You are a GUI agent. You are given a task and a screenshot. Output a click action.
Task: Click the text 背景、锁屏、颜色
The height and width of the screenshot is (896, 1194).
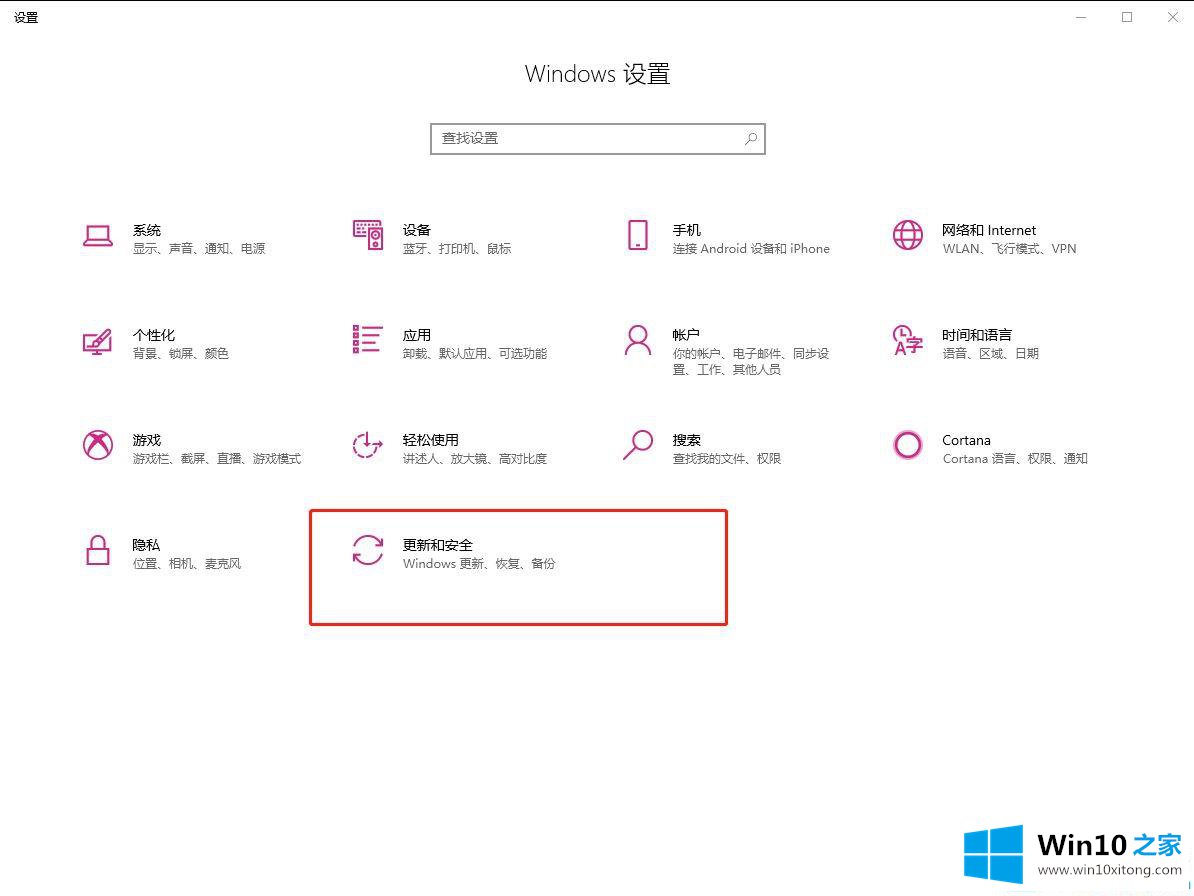180,353
